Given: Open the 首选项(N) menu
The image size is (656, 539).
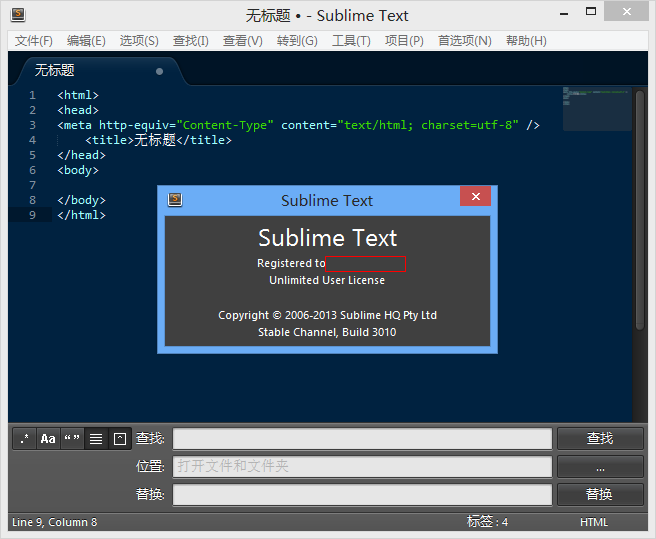Looking at the screenshot, I should (x=464, y=41).
